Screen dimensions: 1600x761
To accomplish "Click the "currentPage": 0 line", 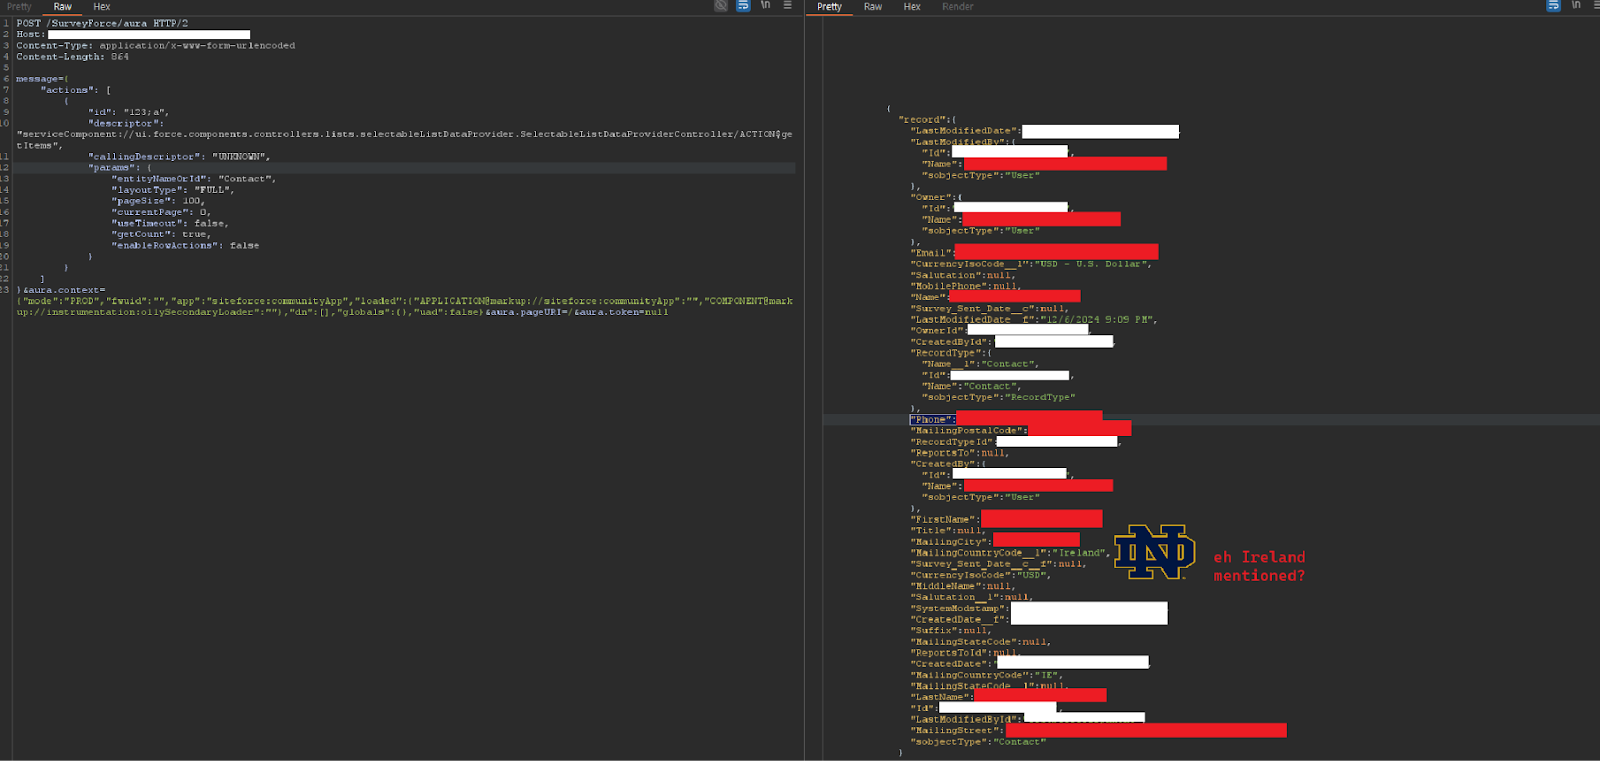I will (x=161, y=212).
